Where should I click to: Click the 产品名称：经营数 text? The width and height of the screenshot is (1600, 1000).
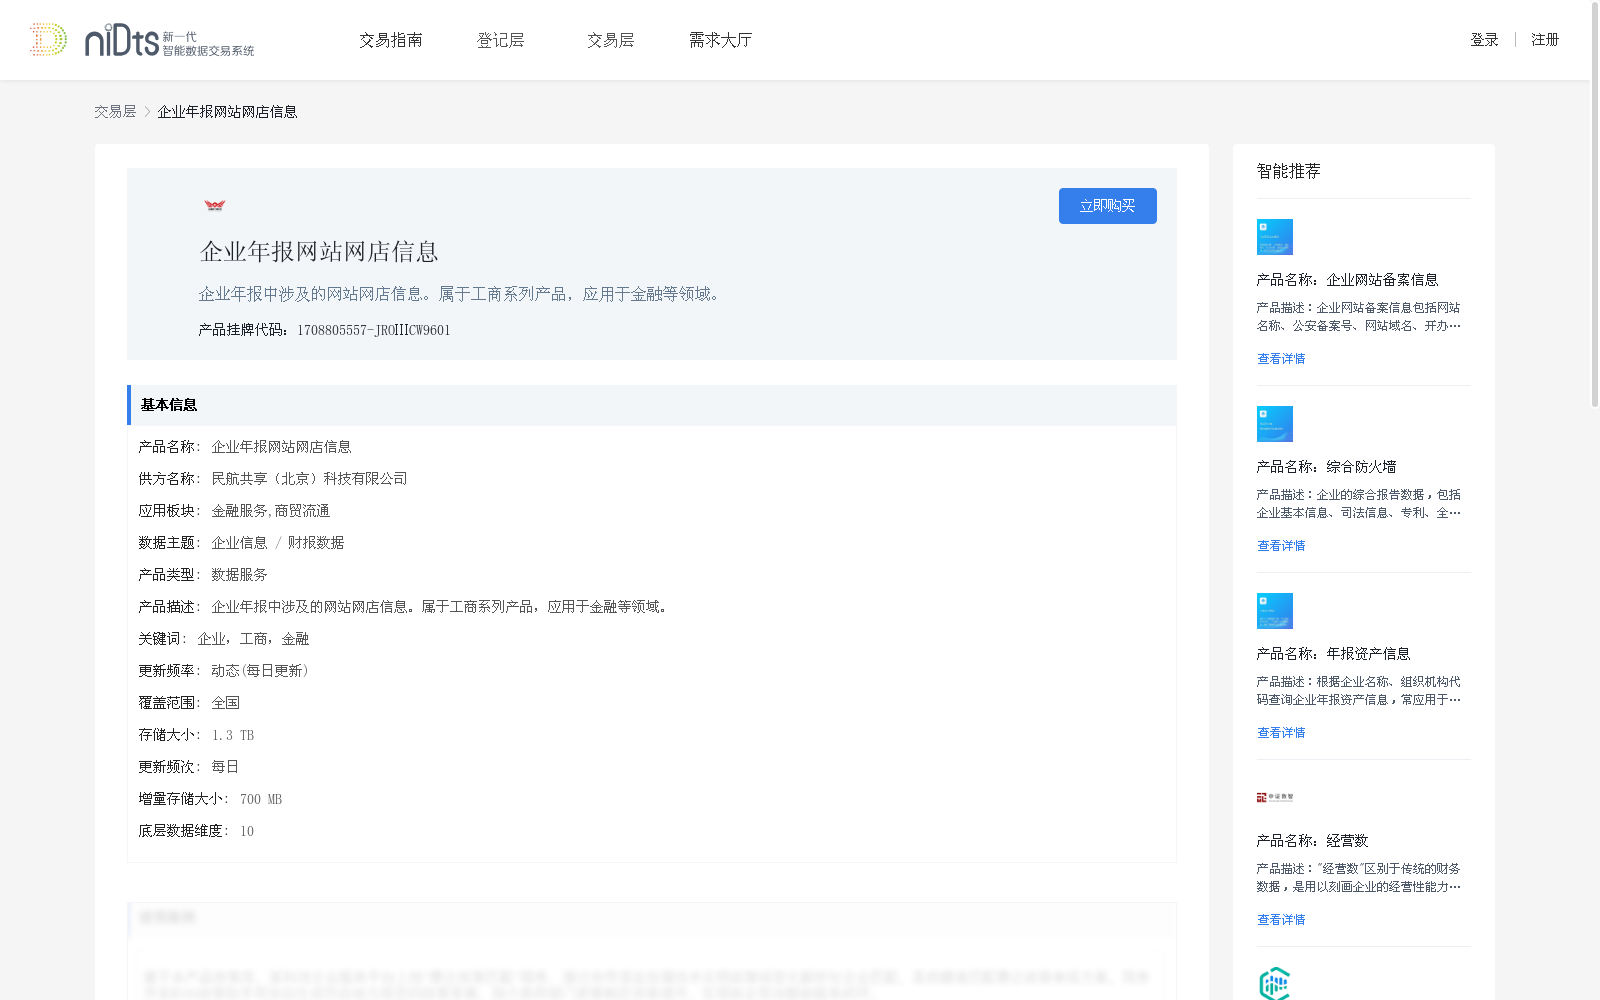coord(1312,841)
